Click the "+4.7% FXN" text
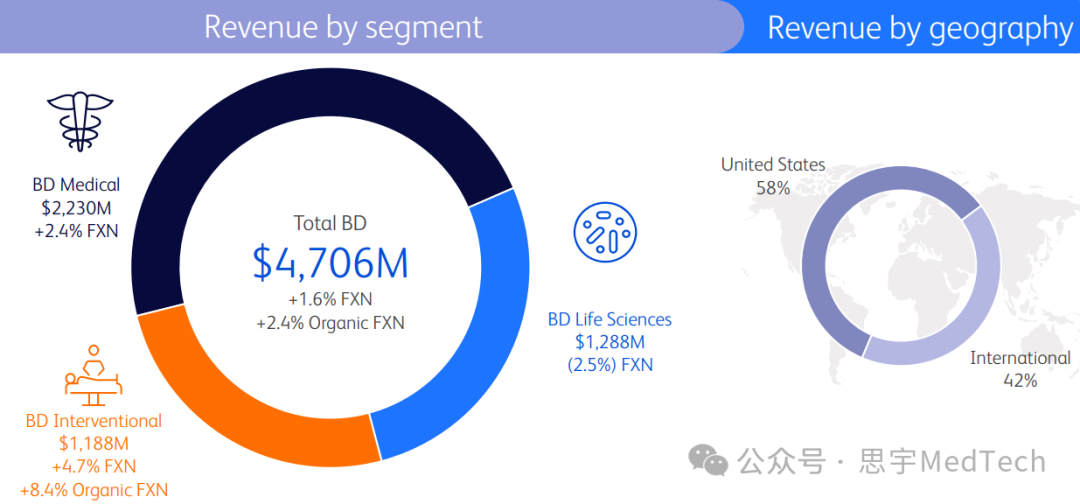Viewport: 1080px width, 504px height. point(94,466)
